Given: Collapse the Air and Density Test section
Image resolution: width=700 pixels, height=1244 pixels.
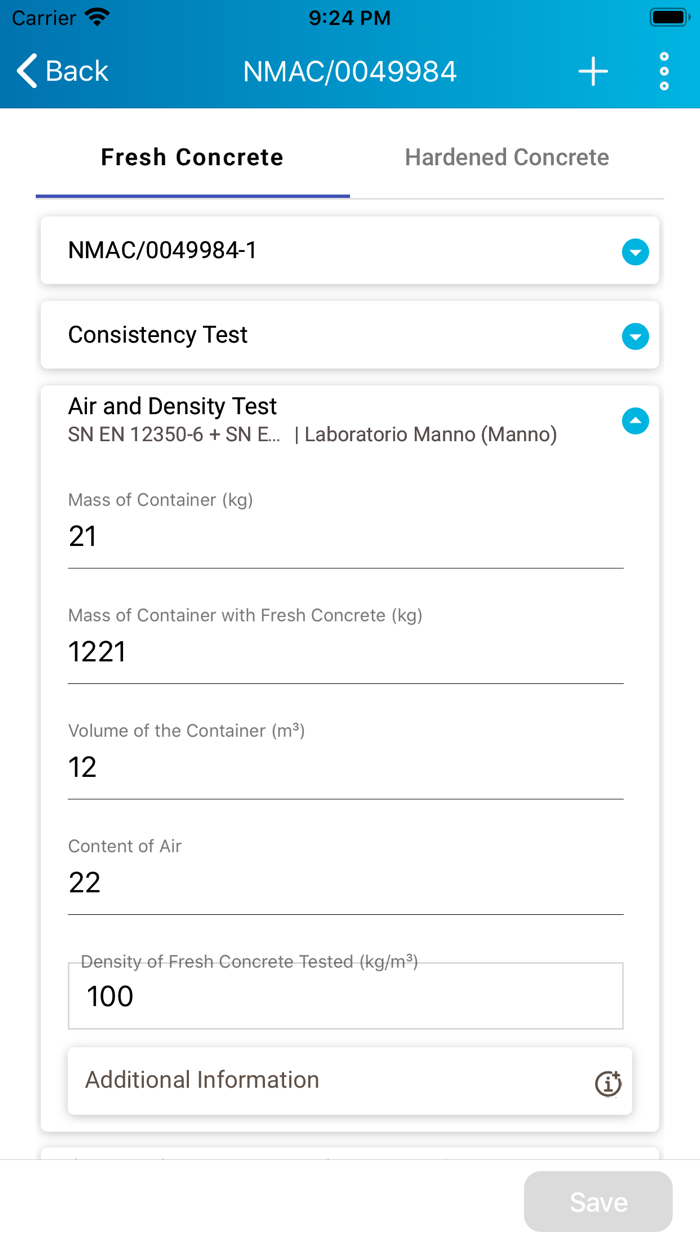Looking at the screenshot, I should click(x=635, y=421).
